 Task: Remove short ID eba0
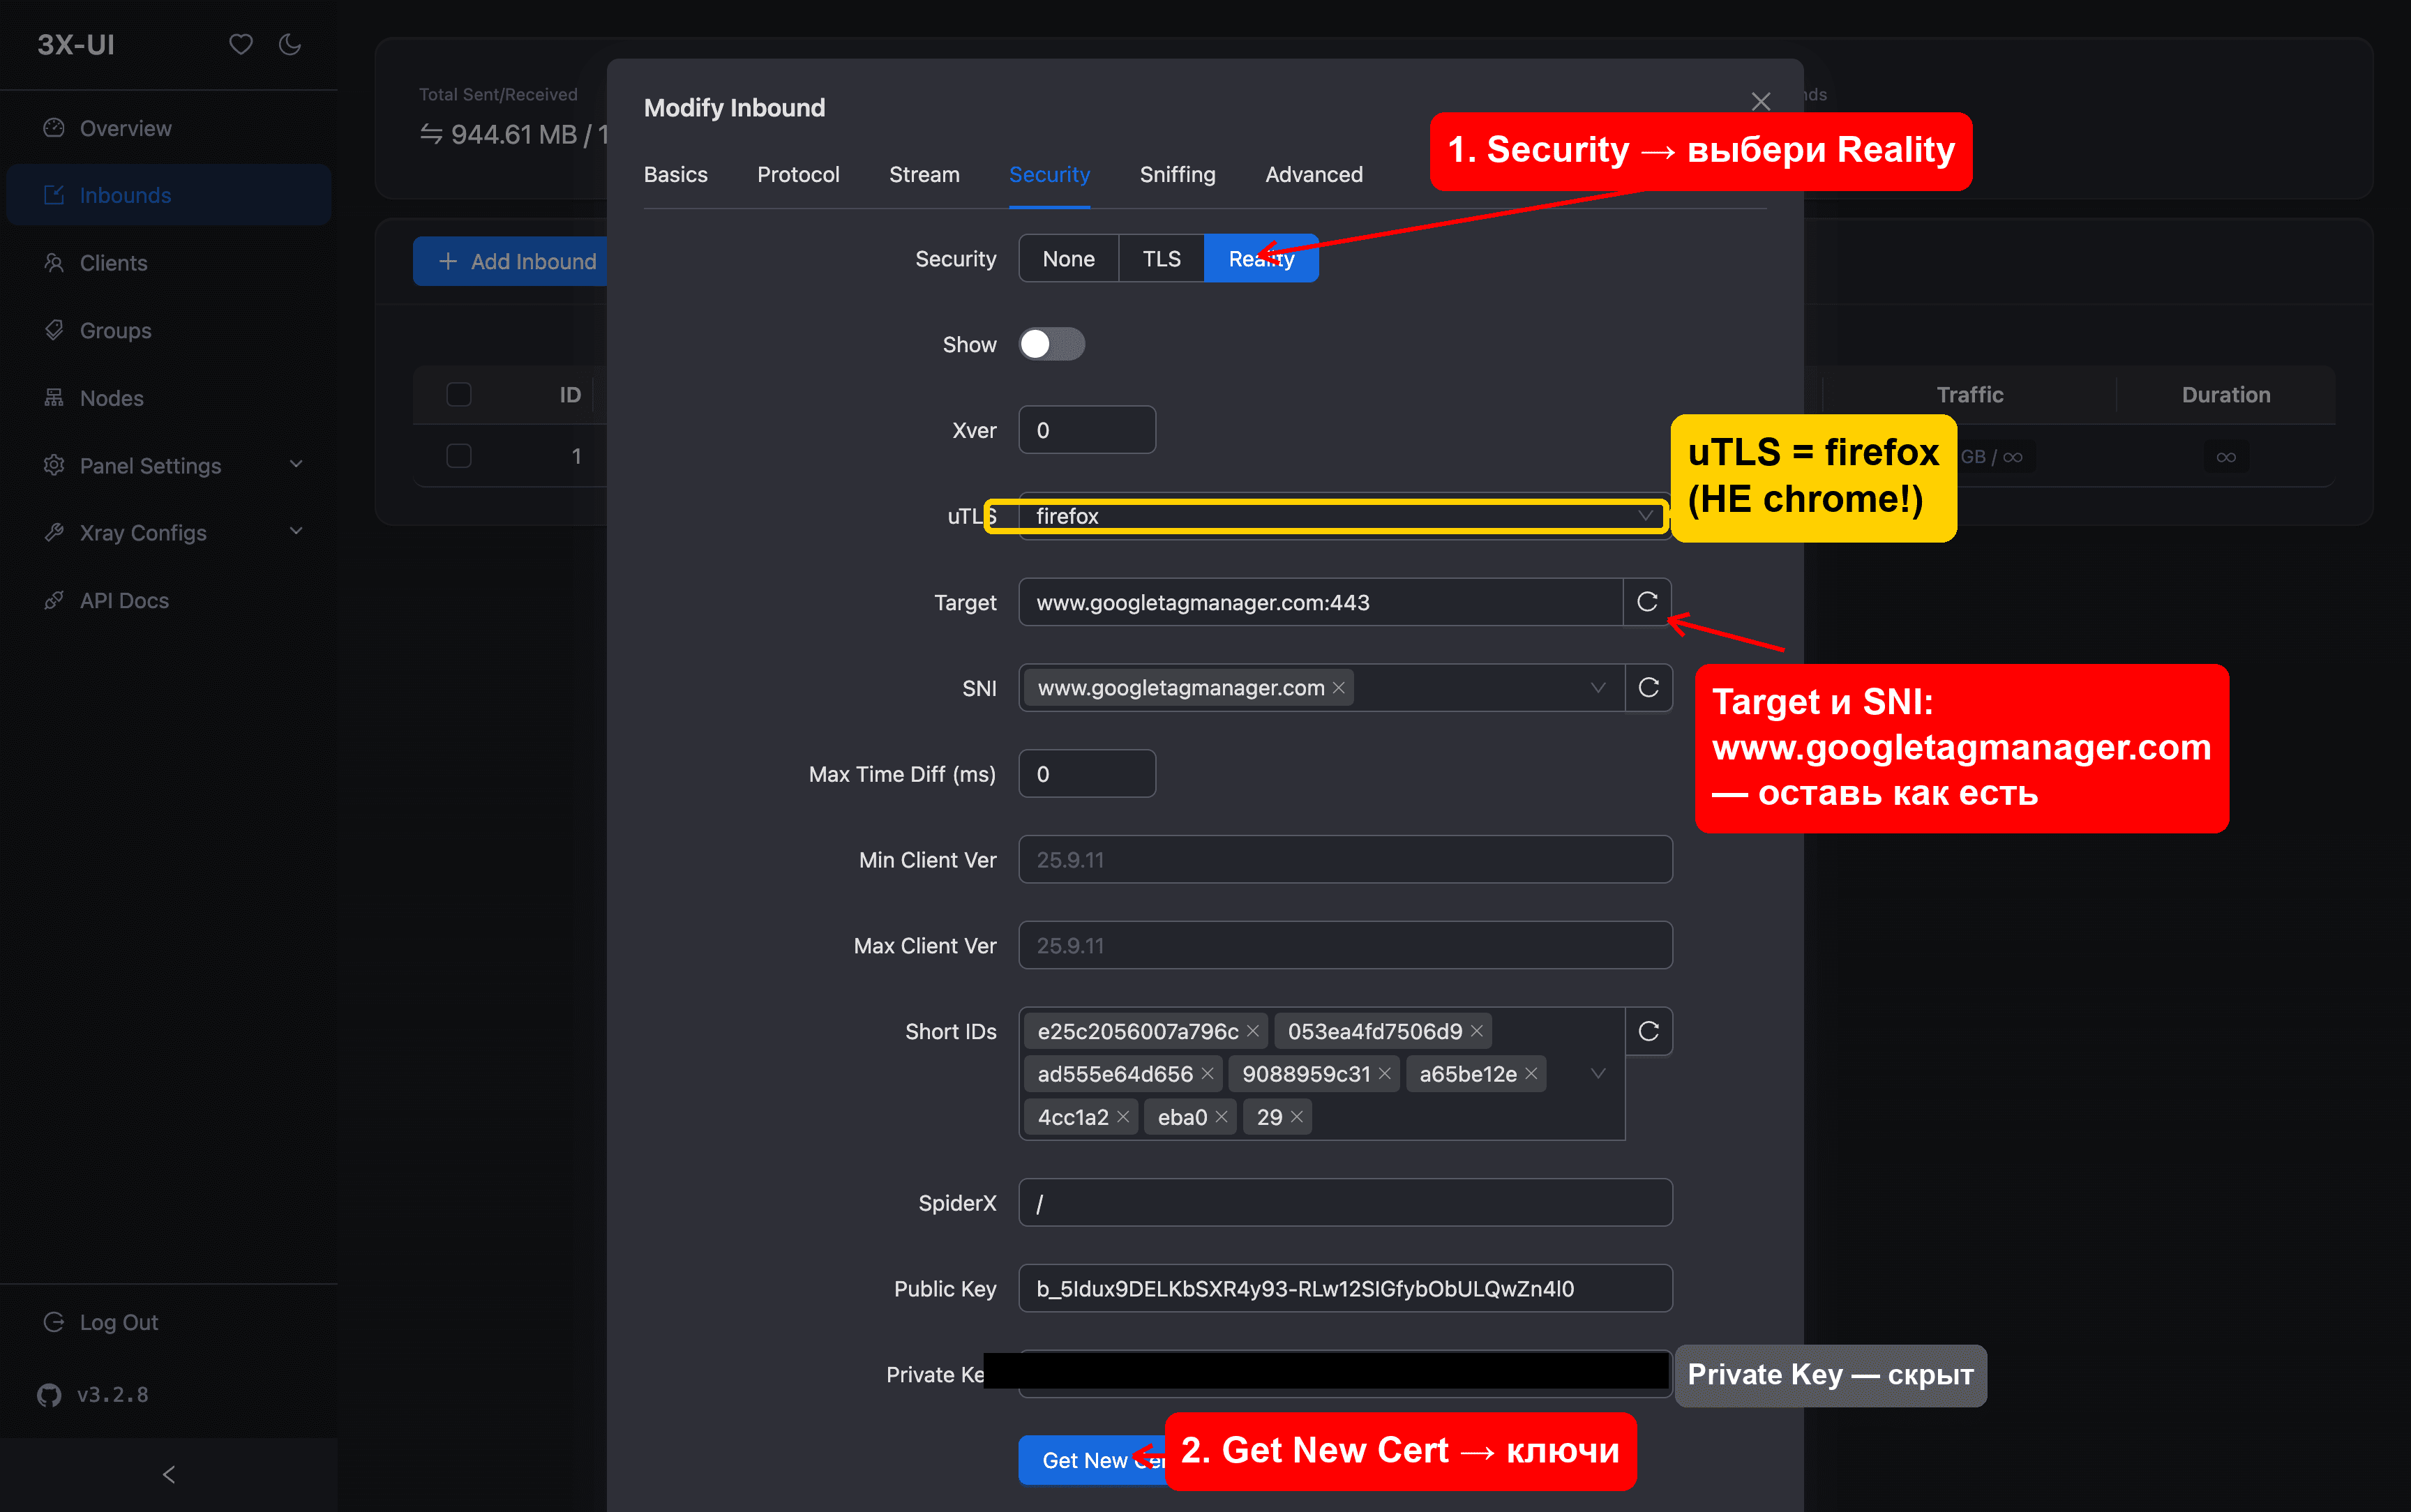(x=1221, y=1117)
